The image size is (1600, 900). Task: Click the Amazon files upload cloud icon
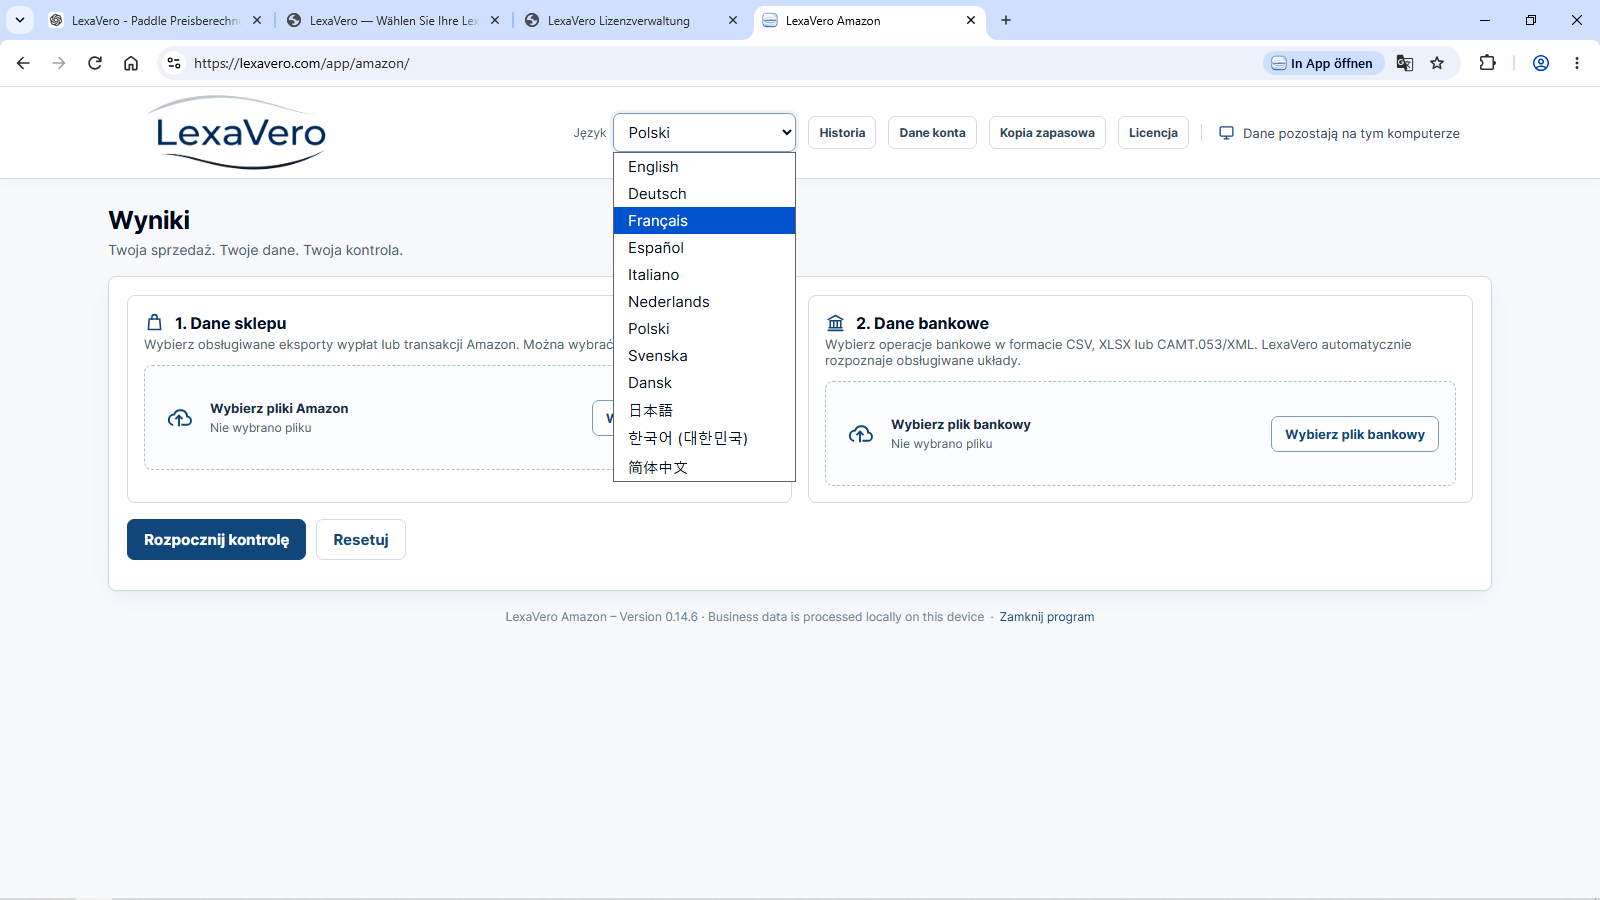180,418
